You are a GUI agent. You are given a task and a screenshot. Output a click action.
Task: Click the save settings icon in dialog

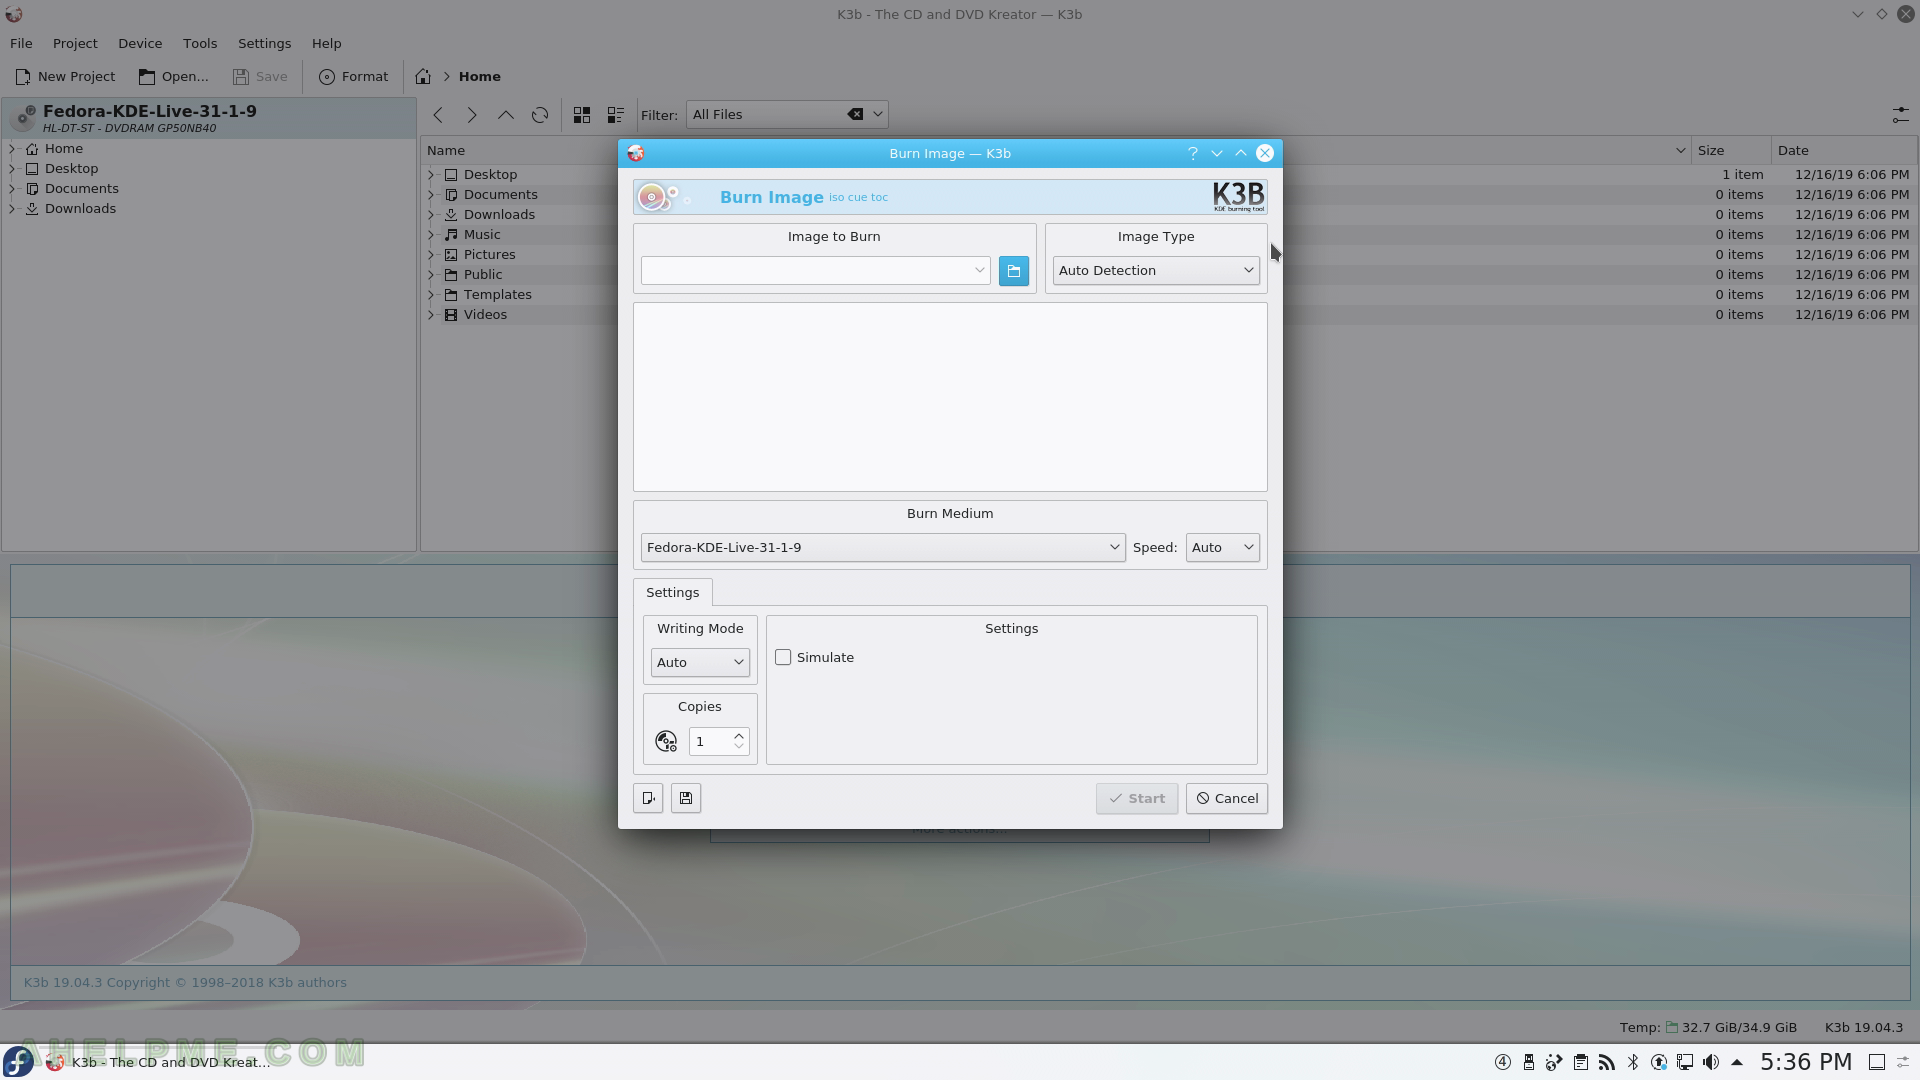686,798
